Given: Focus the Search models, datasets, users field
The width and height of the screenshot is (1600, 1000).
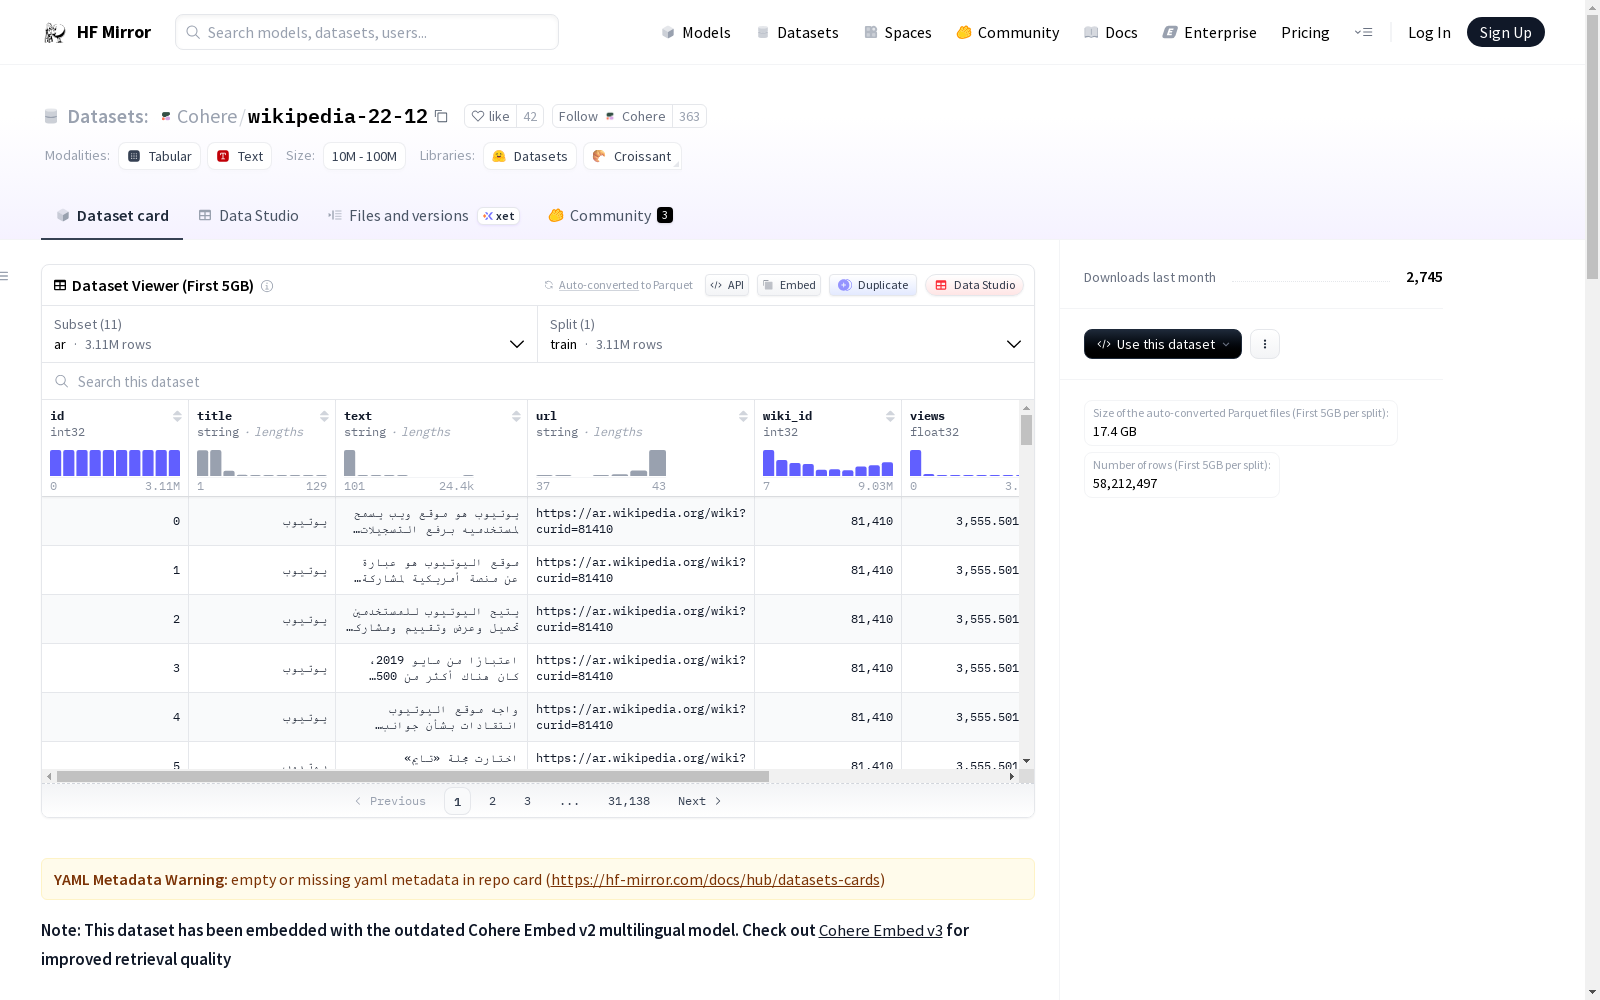Looking at the screenshot, I should [367, 32].
